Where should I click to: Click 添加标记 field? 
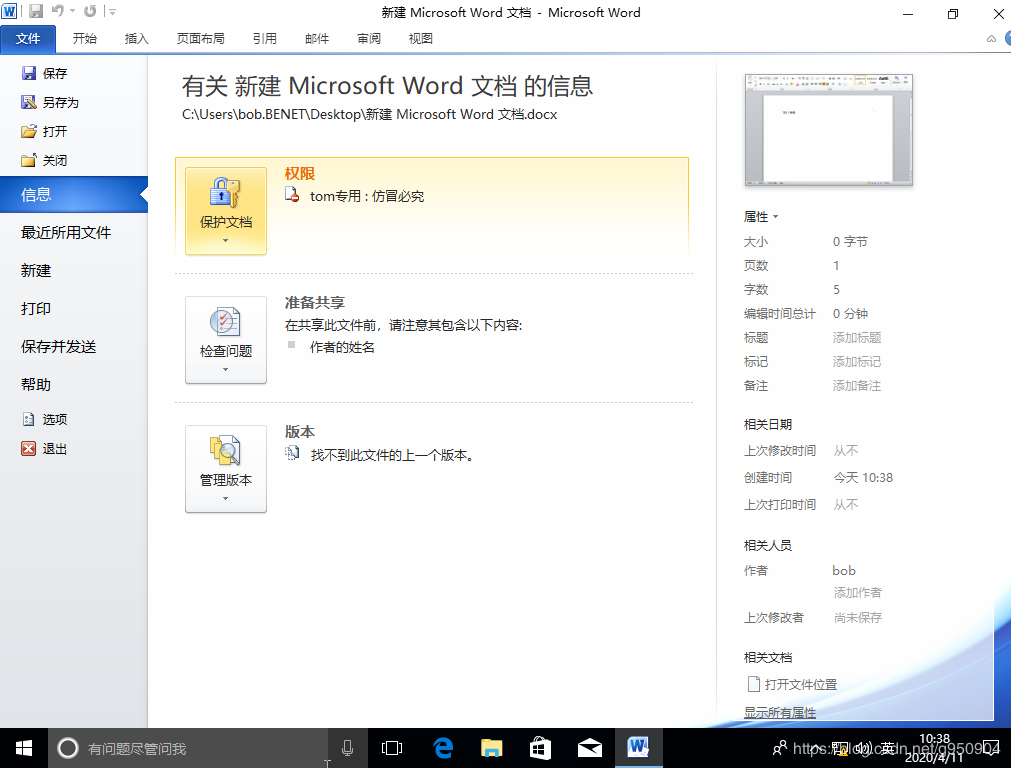(x=856, y=362)
